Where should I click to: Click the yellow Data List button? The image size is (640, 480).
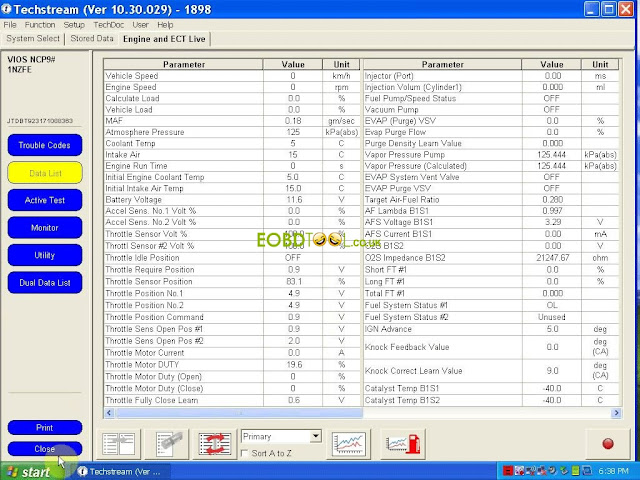click(x=45, y=173)
